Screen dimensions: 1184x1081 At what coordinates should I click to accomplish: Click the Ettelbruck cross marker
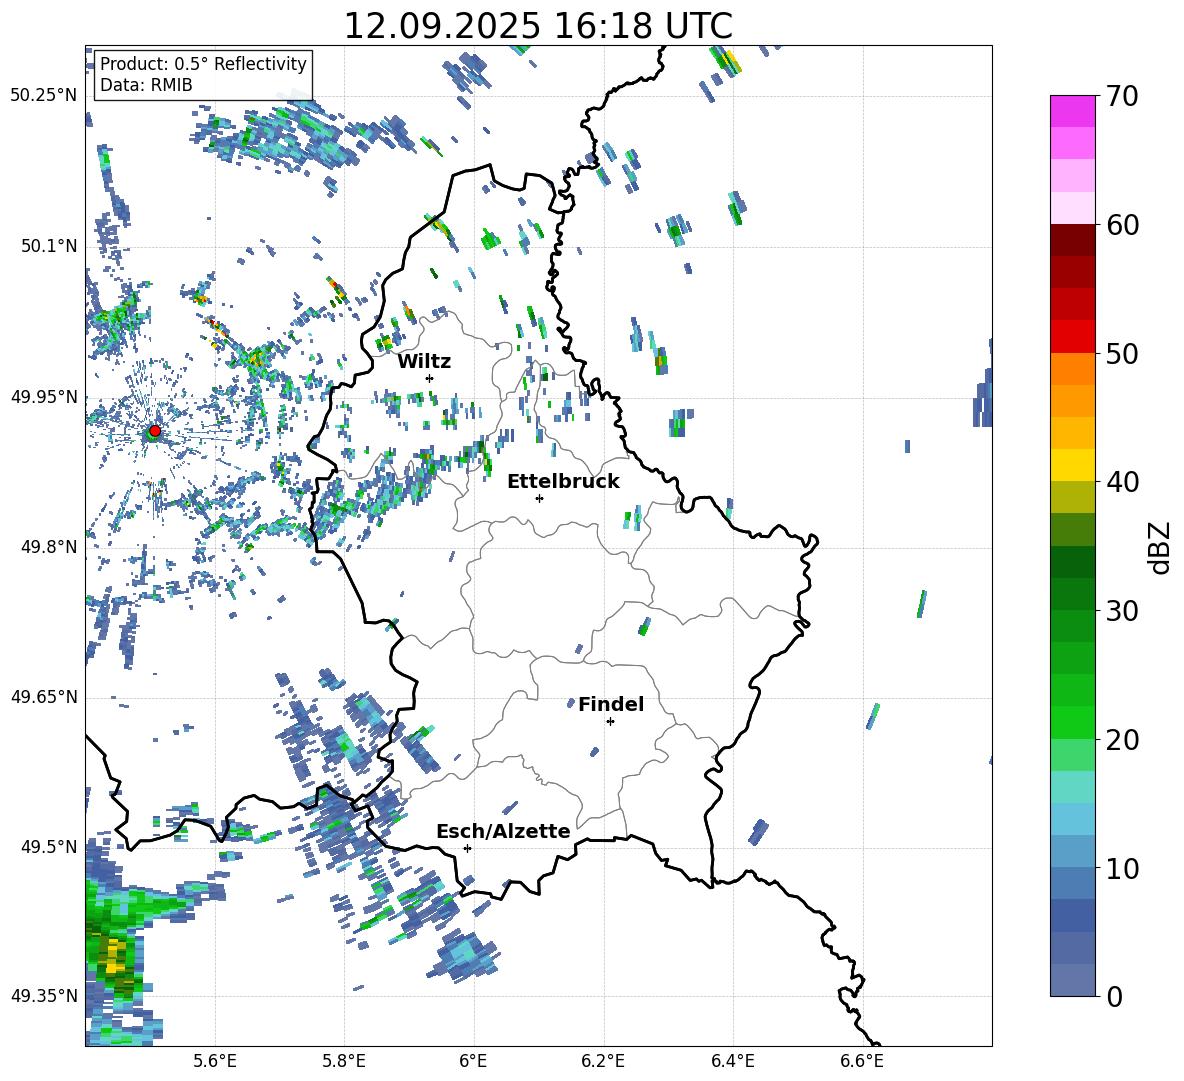[x=539, y=498]
